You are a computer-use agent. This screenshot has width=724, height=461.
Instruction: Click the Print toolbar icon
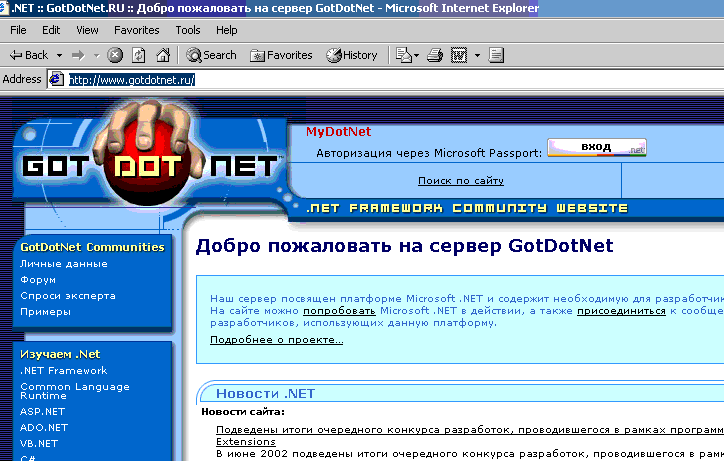(434, 55)
